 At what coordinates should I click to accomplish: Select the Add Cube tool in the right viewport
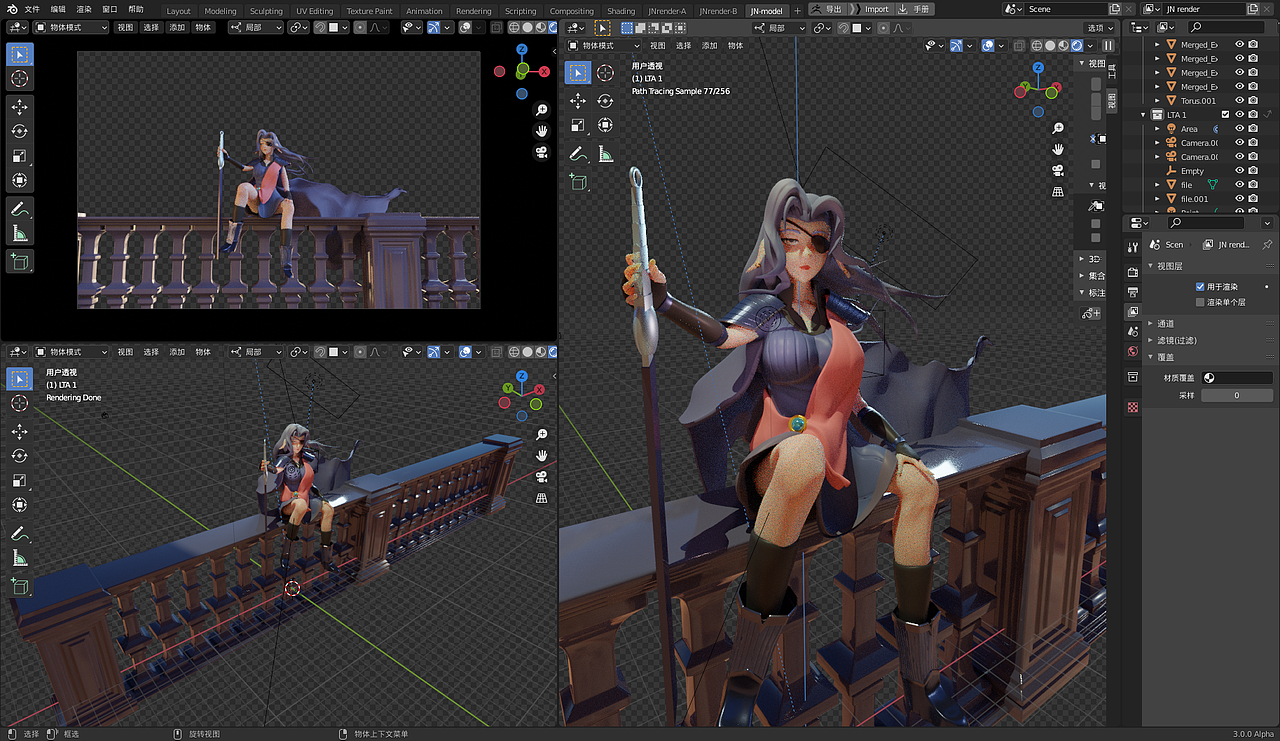click(x=578, y=182)
